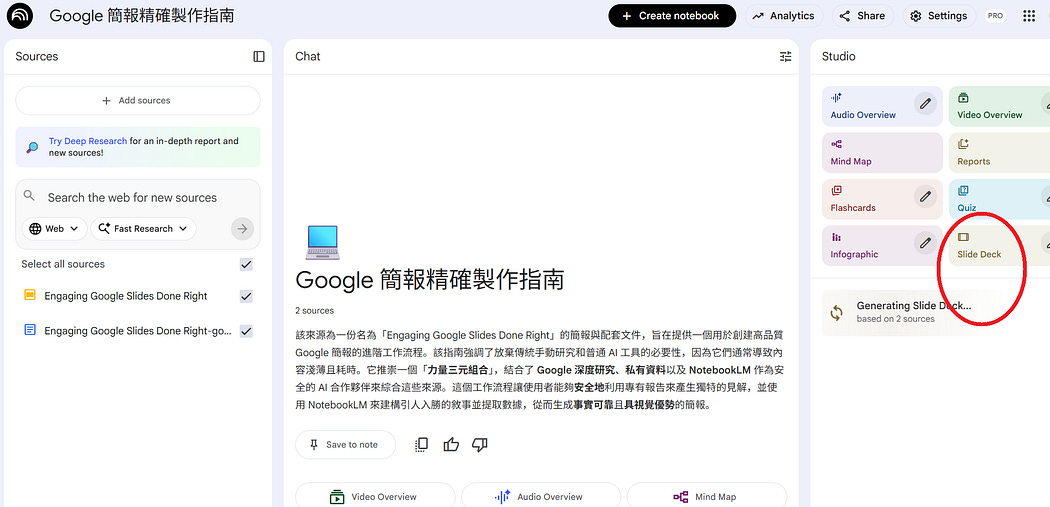Screen dimensions: 1050x507
Task: Click the Studio panel heading
Action: click(x=838, y=56)
